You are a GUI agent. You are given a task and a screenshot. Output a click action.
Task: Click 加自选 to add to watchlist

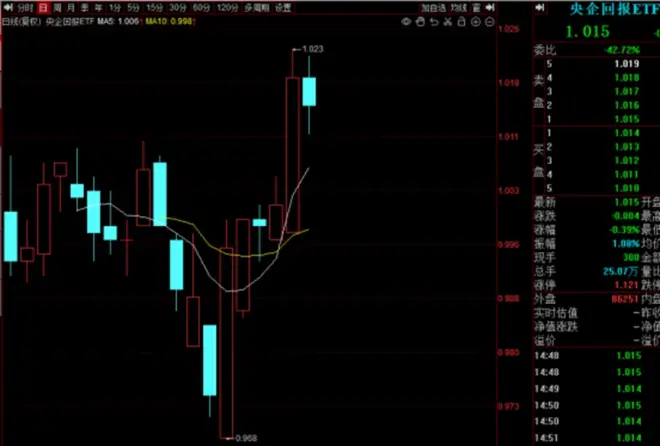(x=433, y=7)
